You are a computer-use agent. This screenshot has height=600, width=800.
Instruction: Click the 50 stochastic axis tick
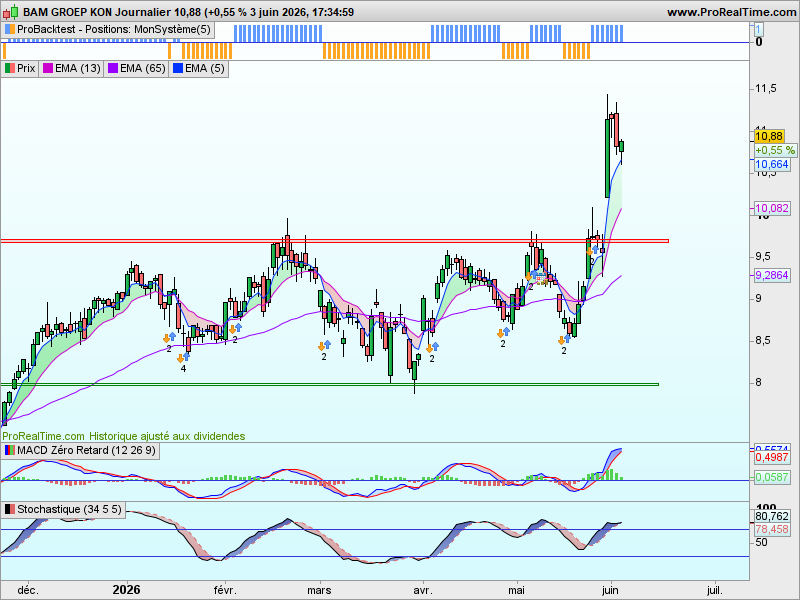click(x=761, y=542)
